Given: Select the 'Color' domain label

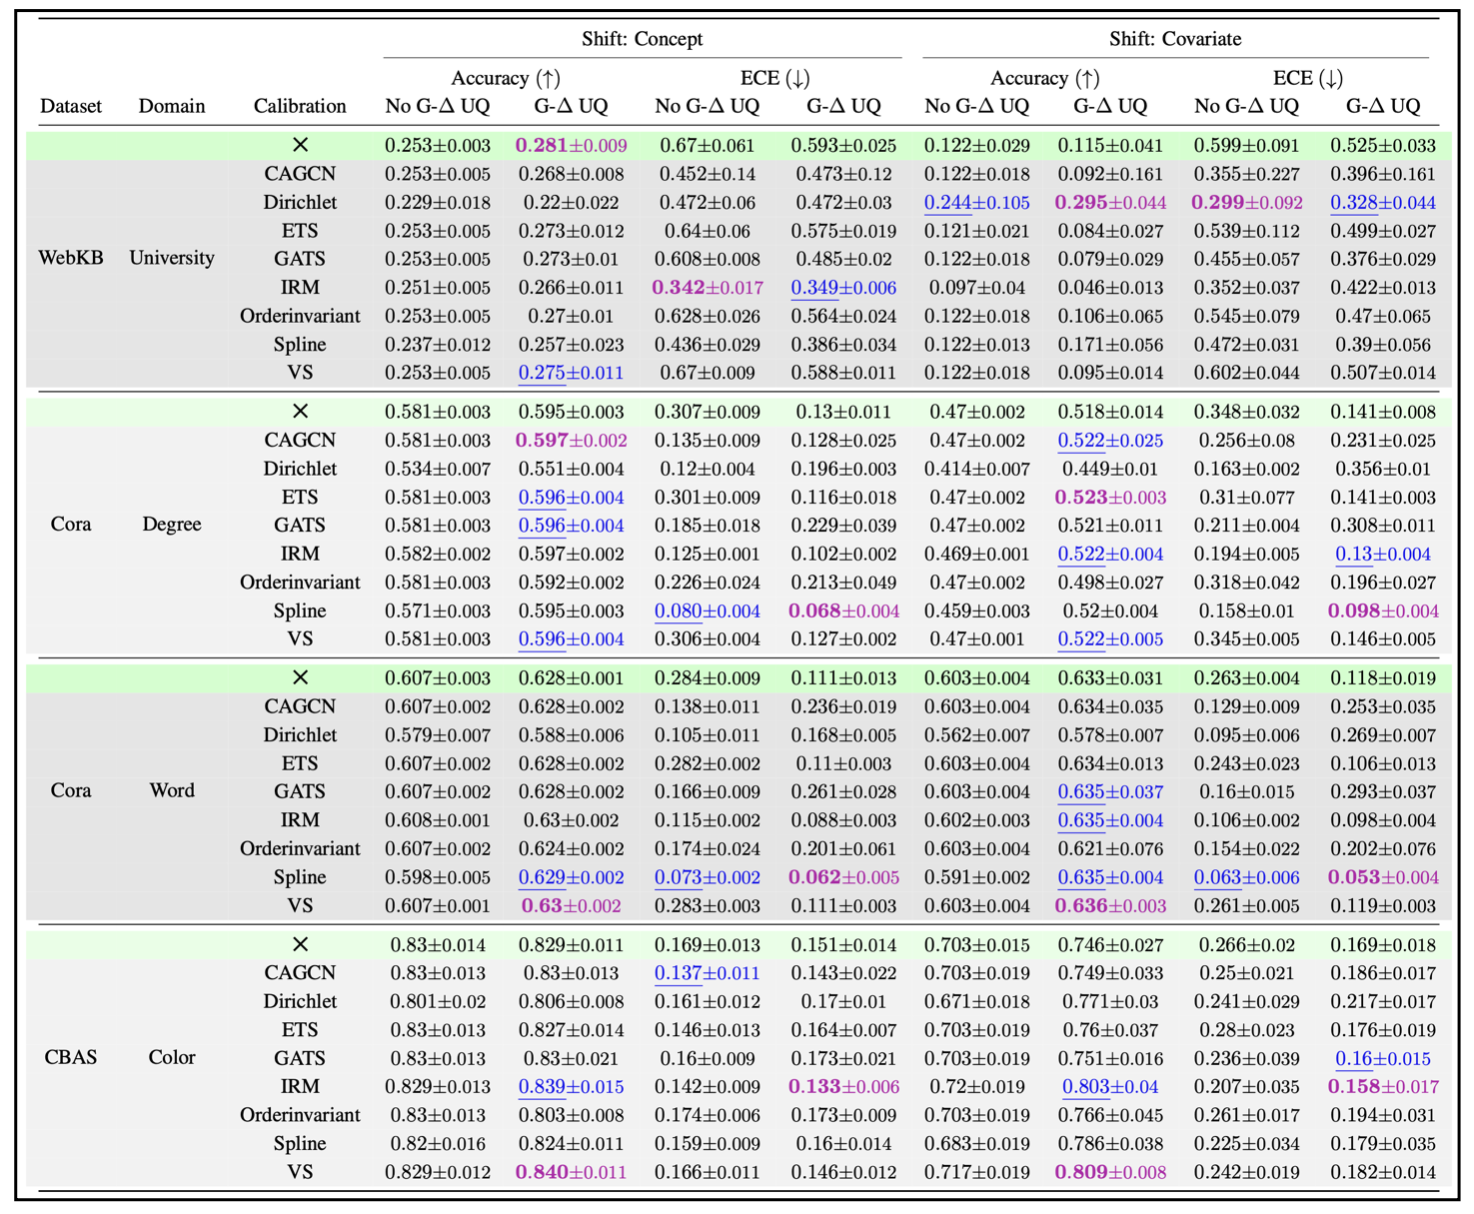Looking at the screenshot, I should pos(172,1057).
